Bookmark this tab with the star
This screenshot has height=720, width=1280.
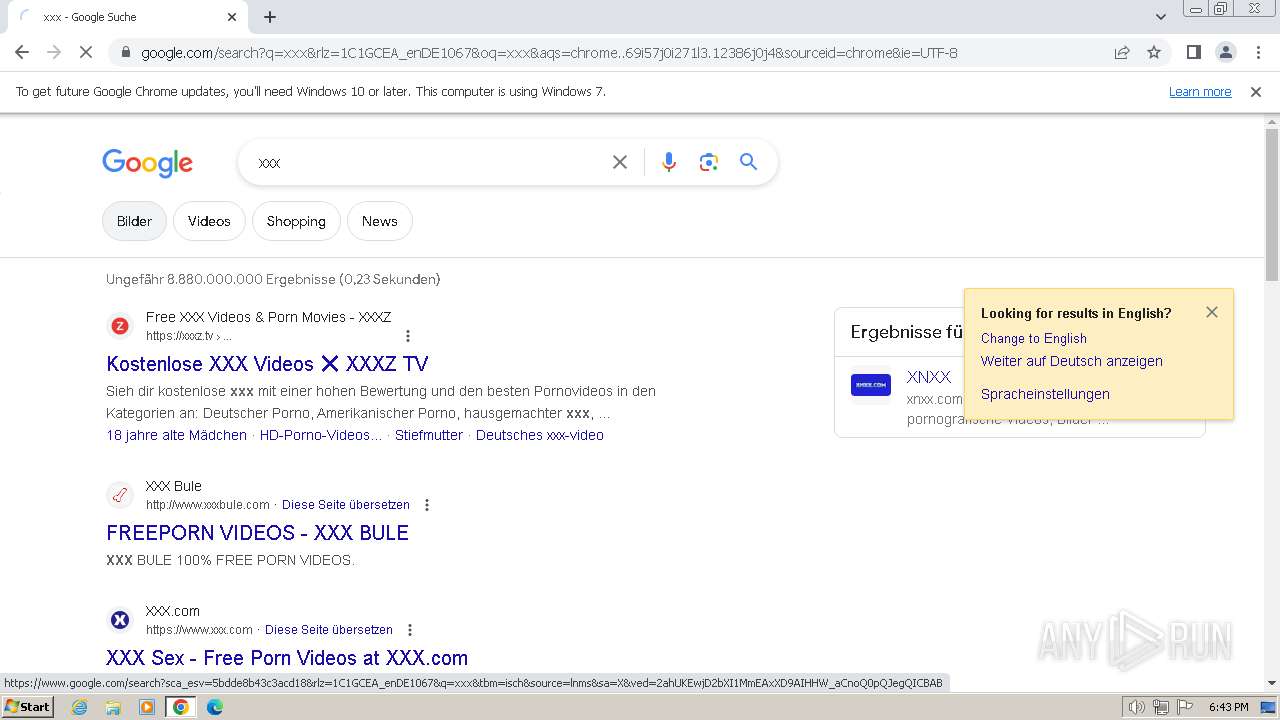[1154, 52]
